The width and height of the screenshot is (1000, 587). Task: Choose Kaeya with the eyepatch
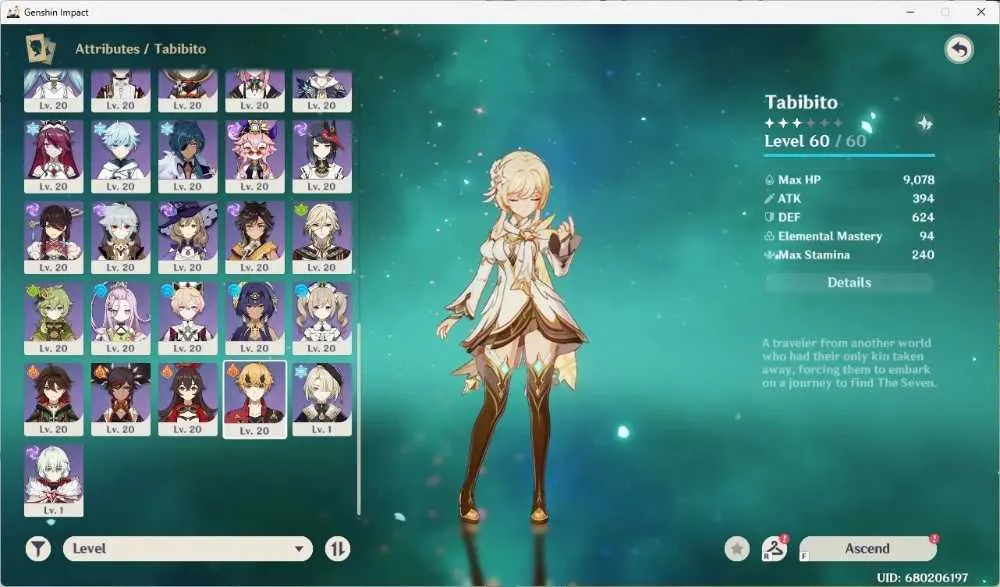[x=188, y=156]
